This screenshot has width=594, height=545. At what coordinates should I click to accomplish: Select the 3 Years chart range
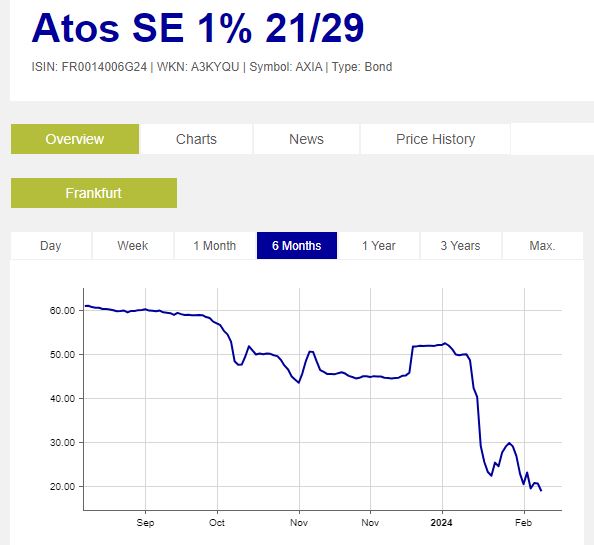click(x=460, y=245)
